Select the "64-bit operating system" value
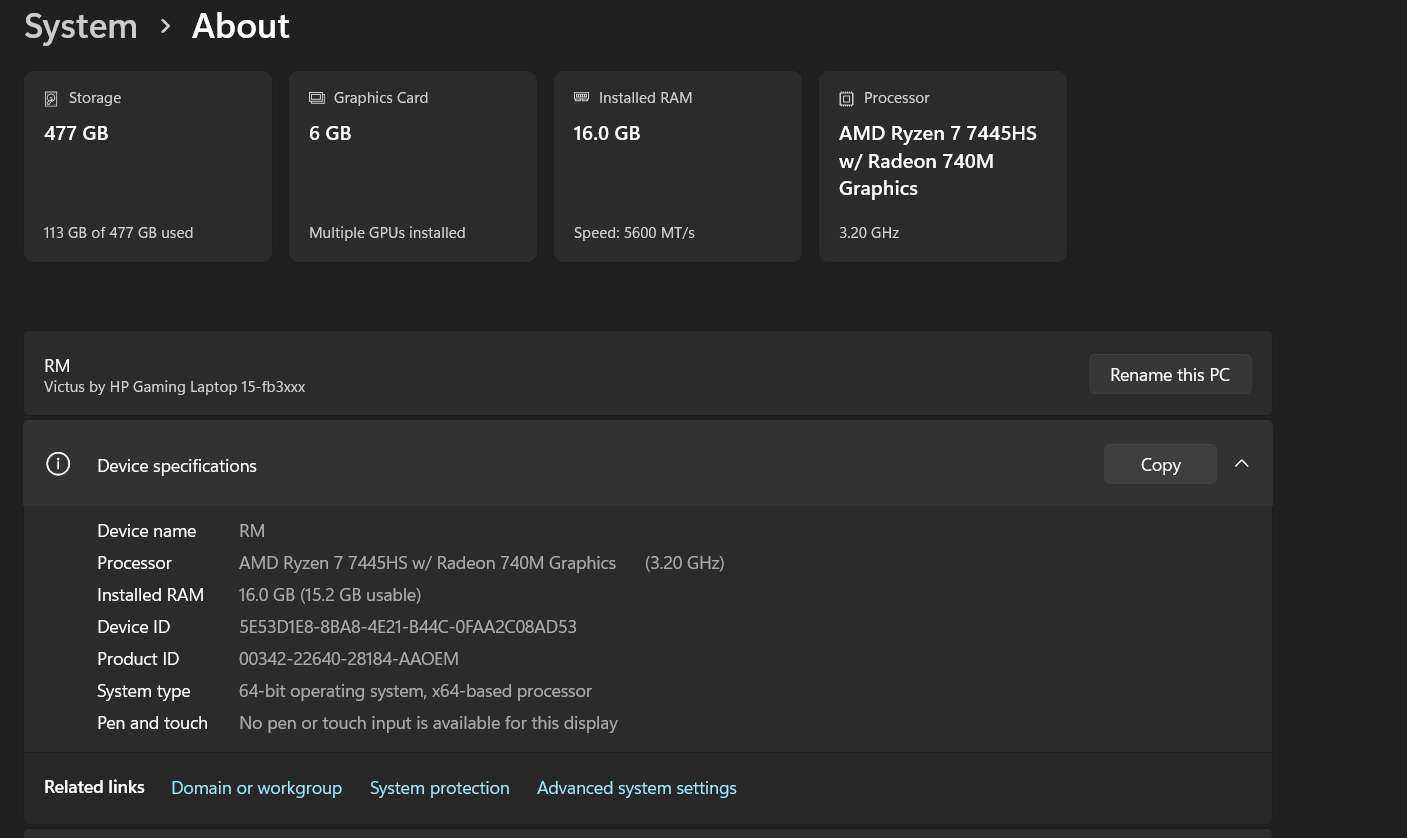 tap(415, 691)
